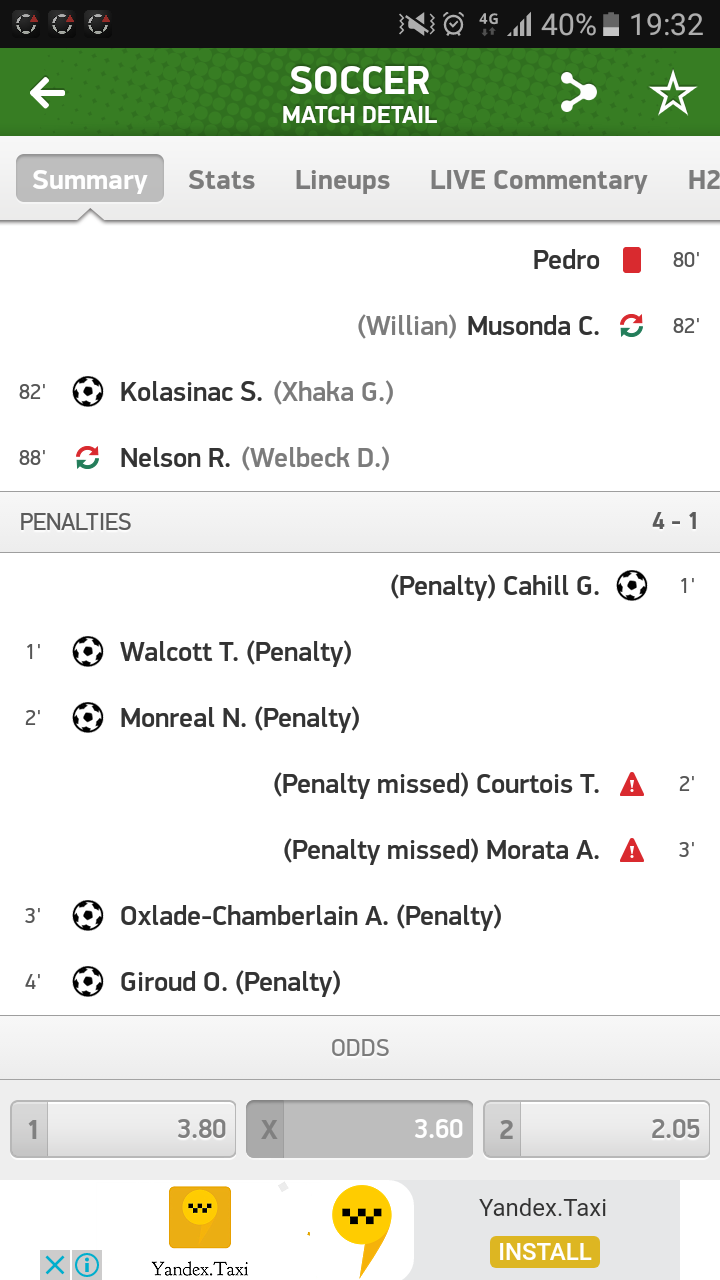This screenshot has width=720, height=1280.
Task: Tap substitution icon next to Musonda C.
Action: click(631, 326)
